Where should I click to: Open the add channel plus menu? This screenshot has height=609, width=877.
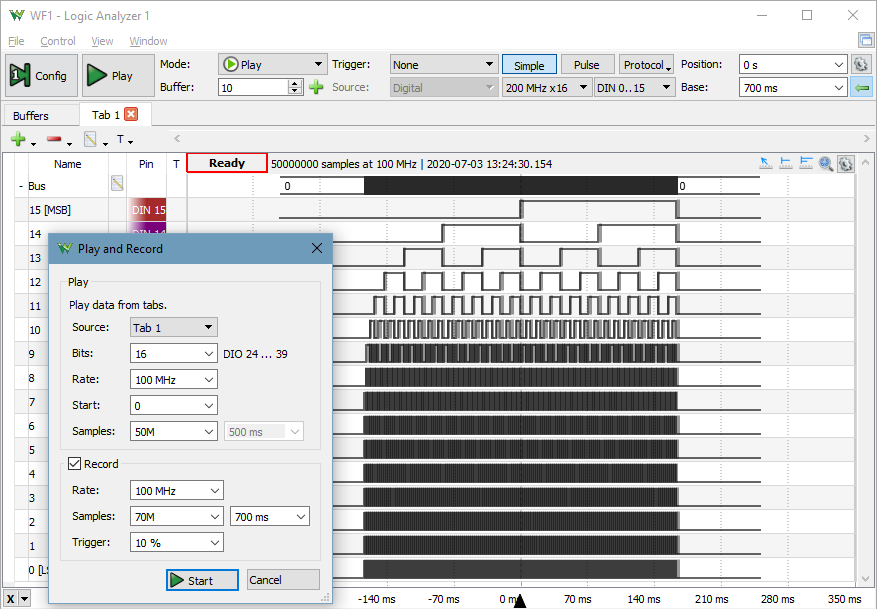[19, 140]
